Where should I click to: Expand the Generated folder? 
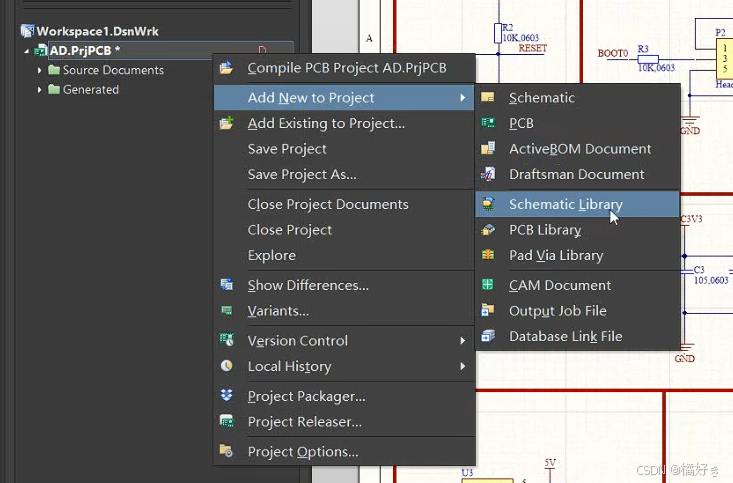coord(39,89)
